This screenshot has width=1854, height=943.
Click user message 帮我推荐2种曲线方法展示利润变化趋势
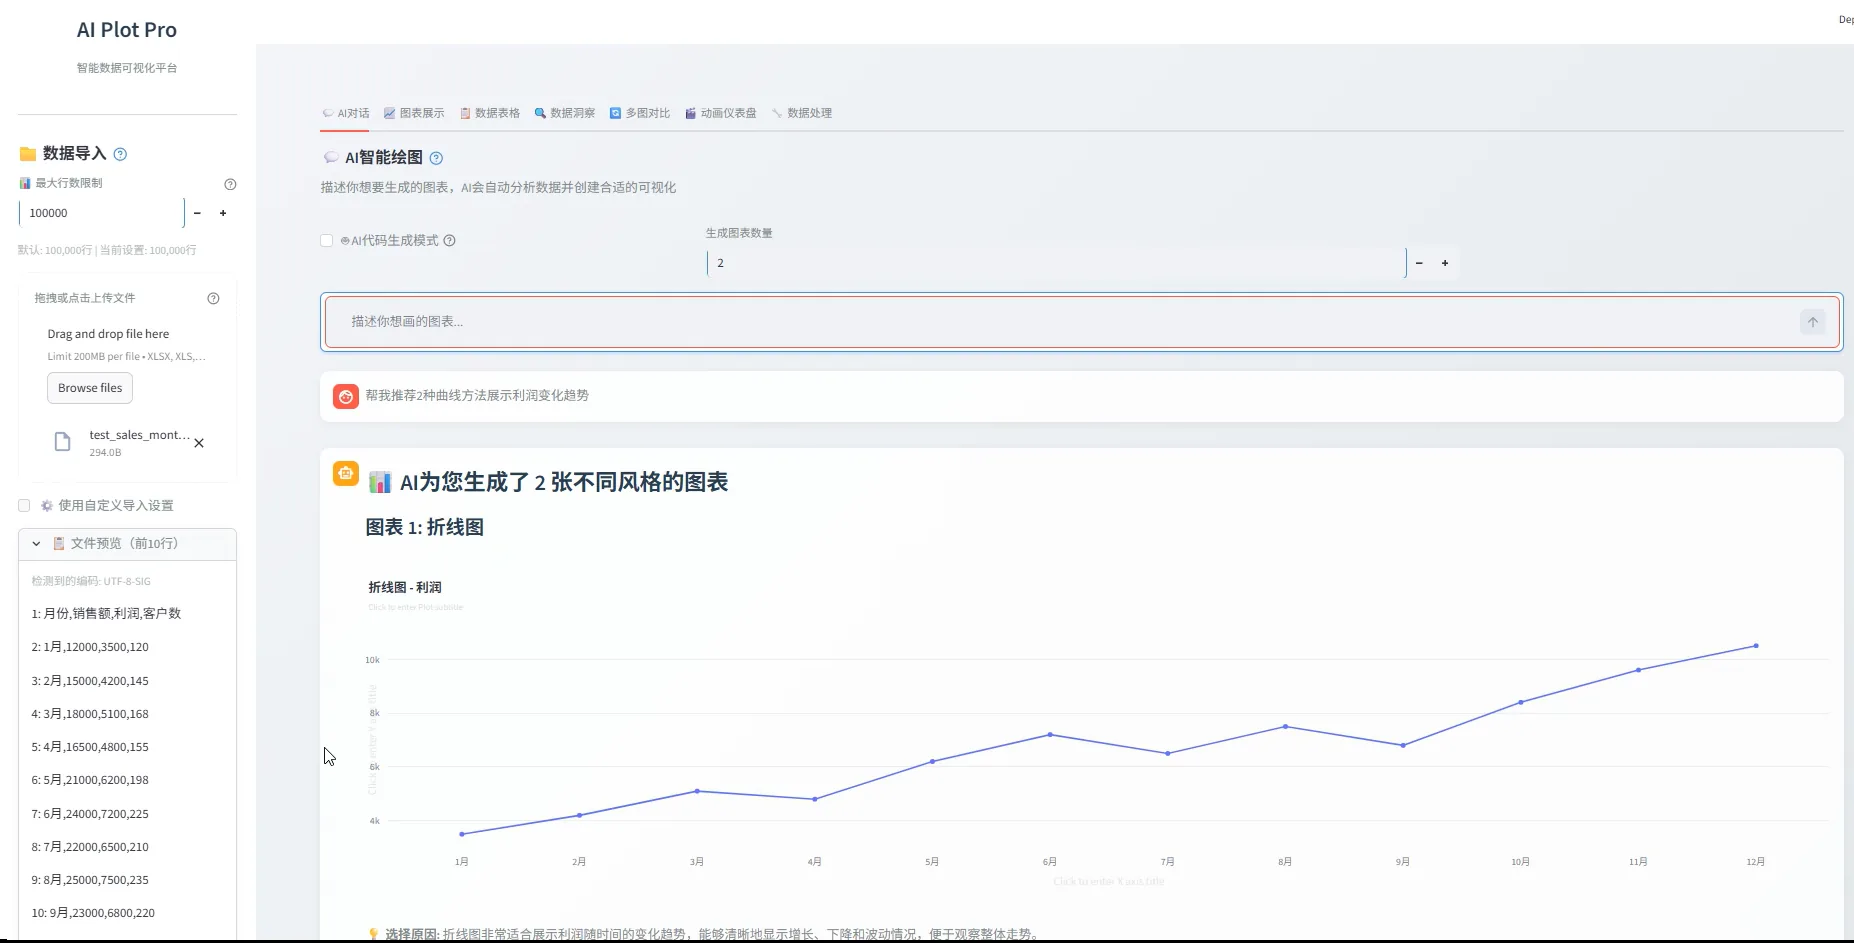[x=477, y=396]
